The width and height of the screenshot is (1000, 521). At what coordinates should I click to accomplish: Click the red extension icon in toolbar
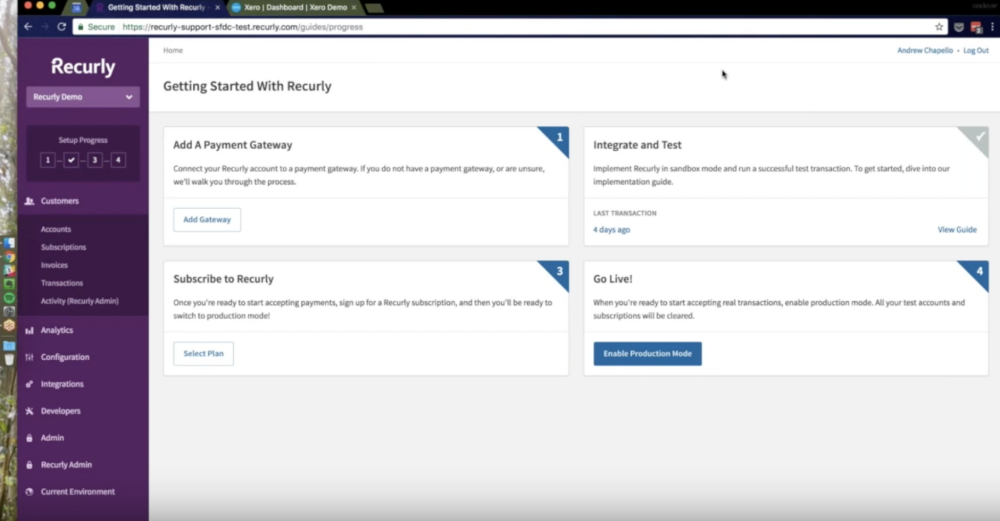pos(976,27)
